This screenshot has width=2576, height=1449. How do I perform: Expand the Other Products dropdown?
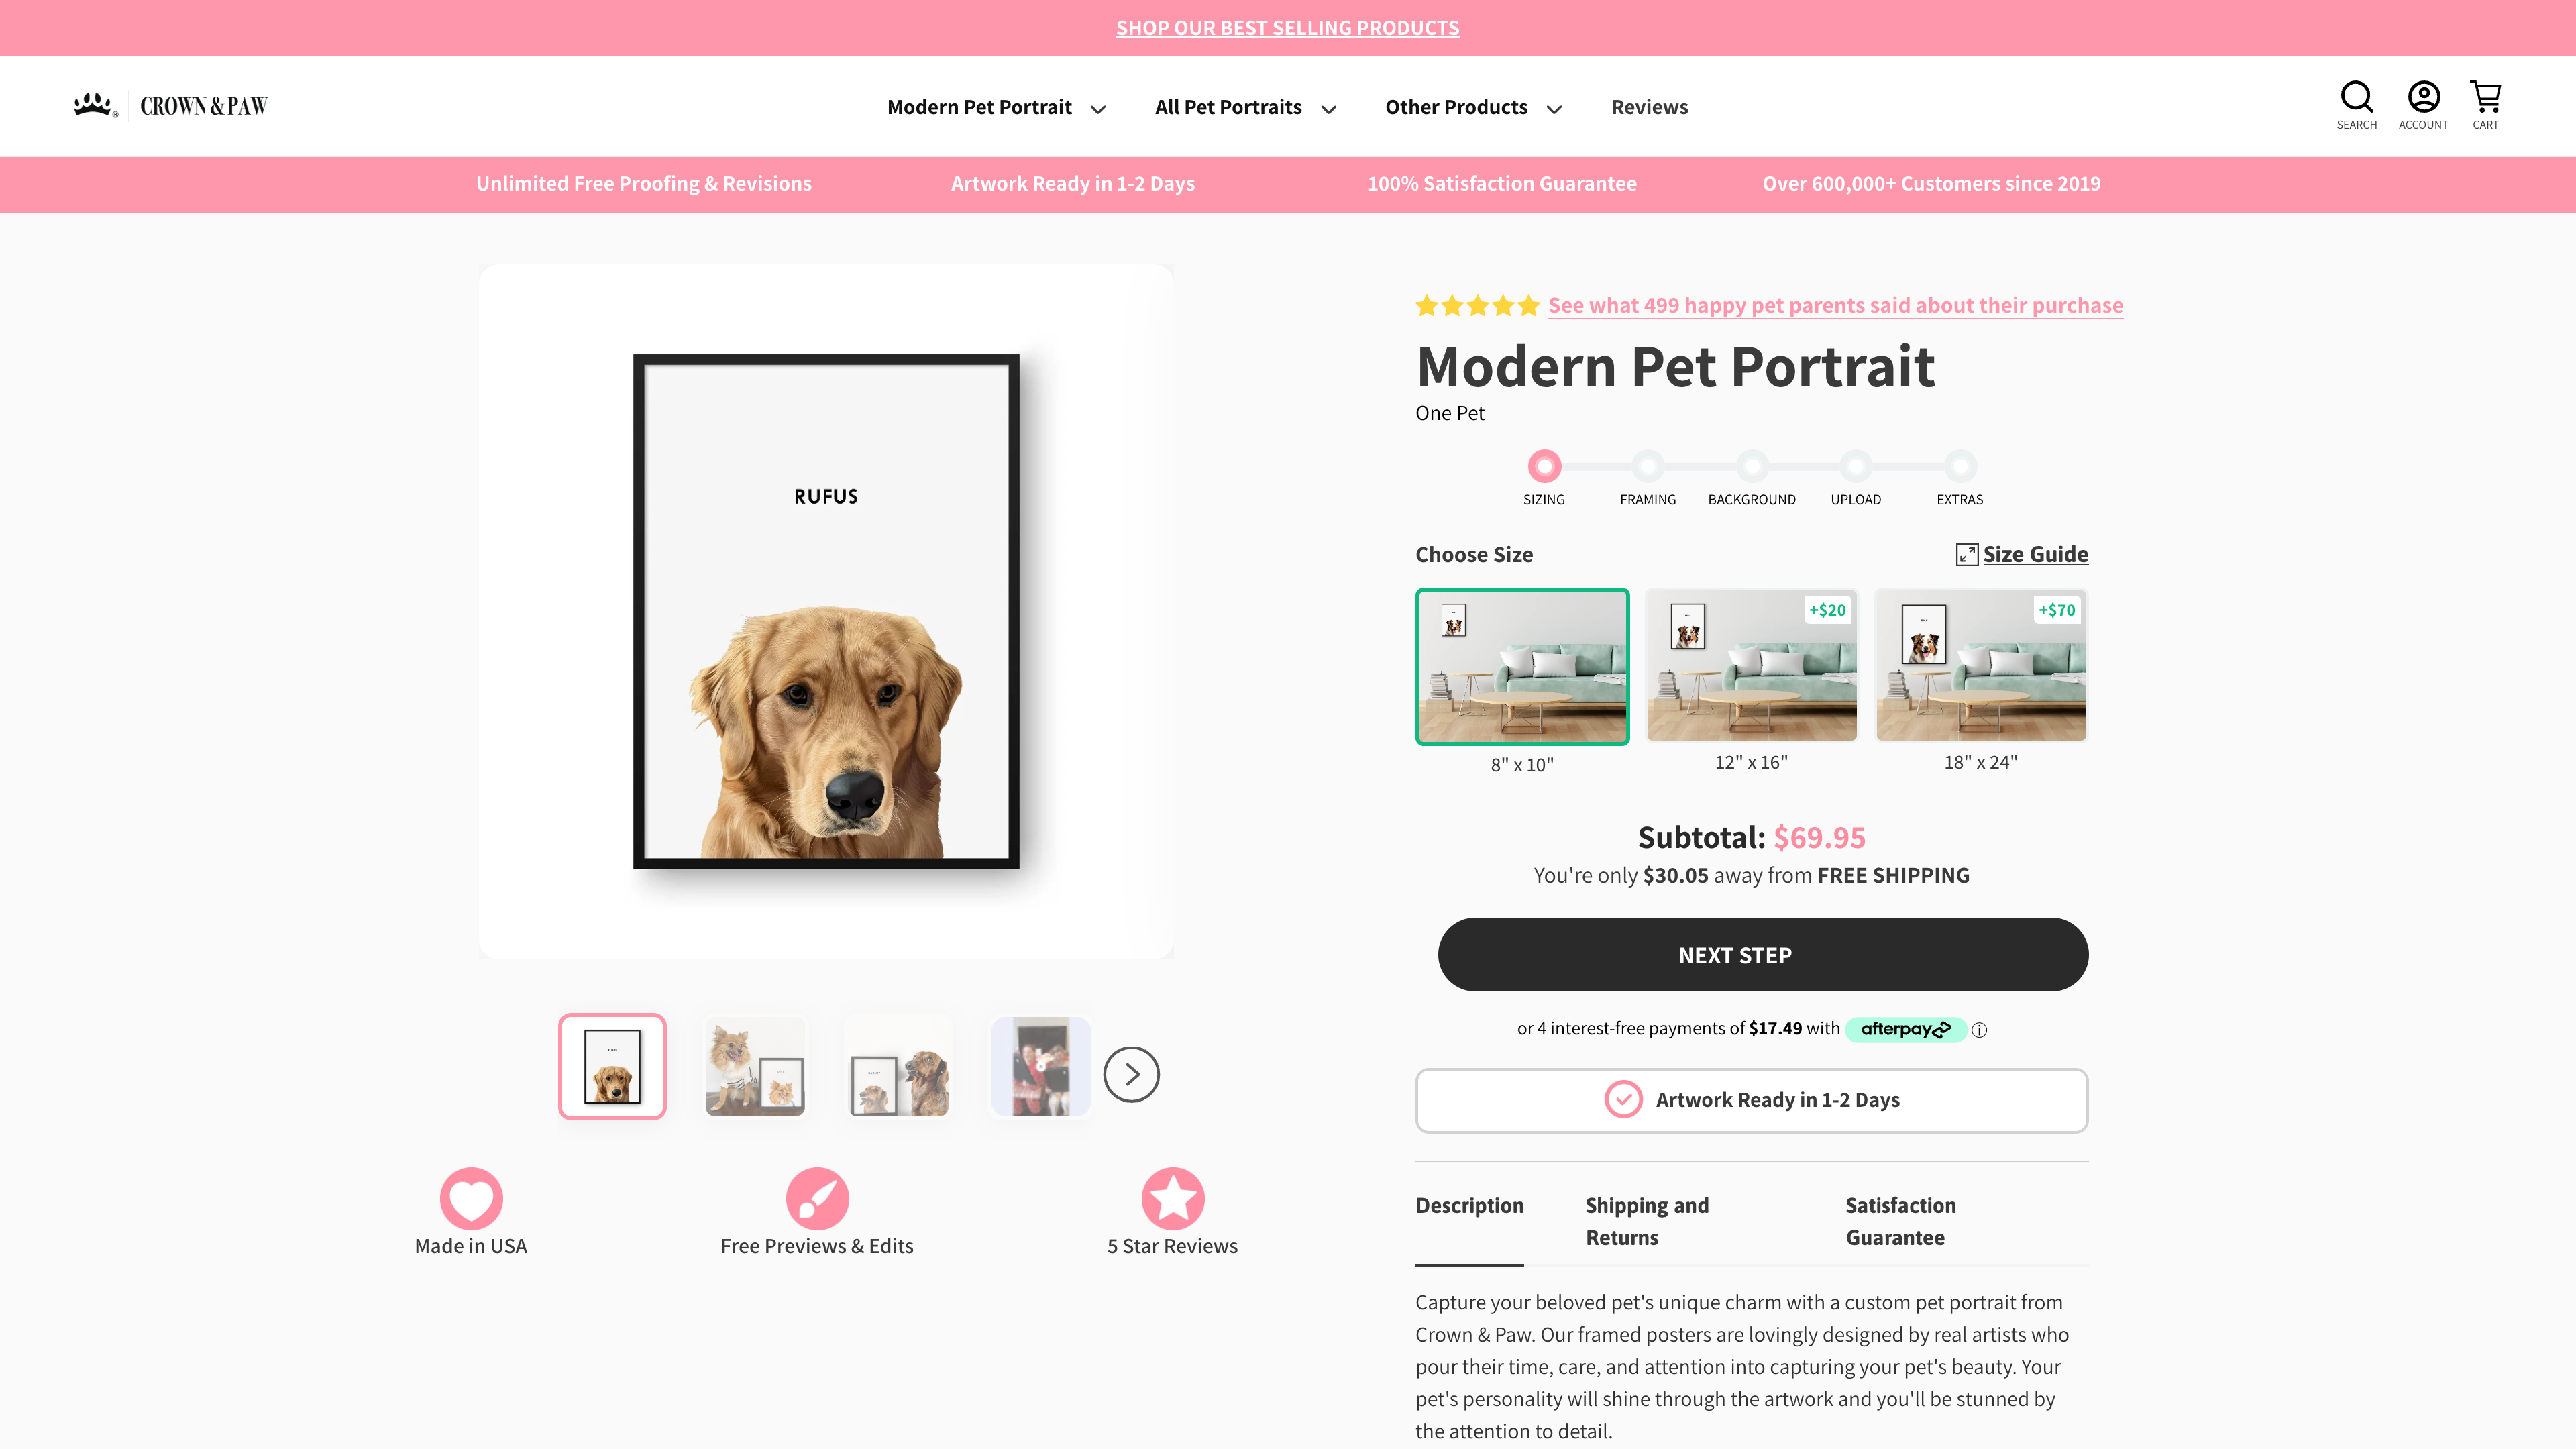coord(1473,107)
